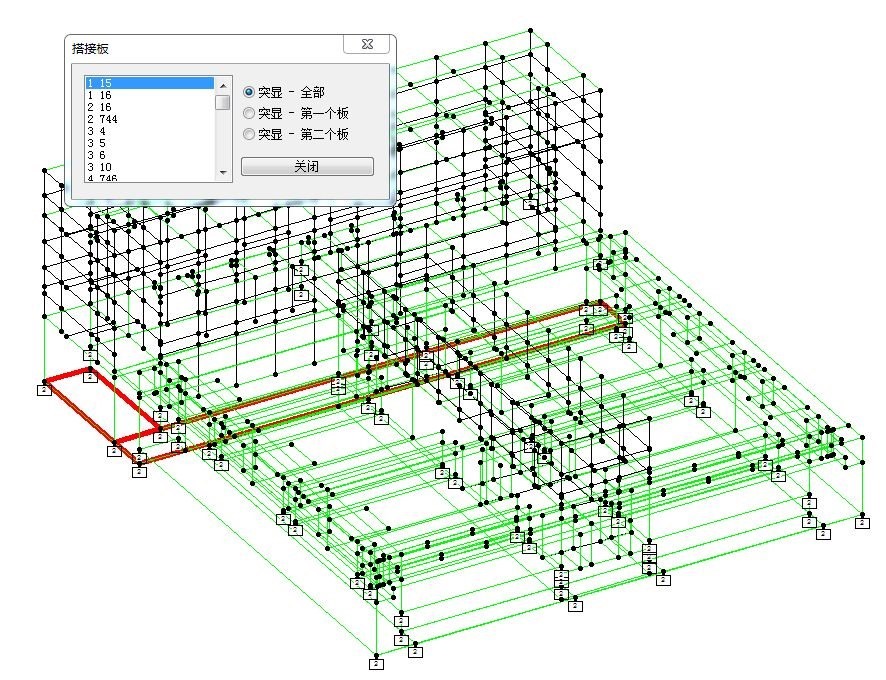The width and height of the screenshot is (886, 680).
Task: Select list entry '2 16'
Action: 150,107
